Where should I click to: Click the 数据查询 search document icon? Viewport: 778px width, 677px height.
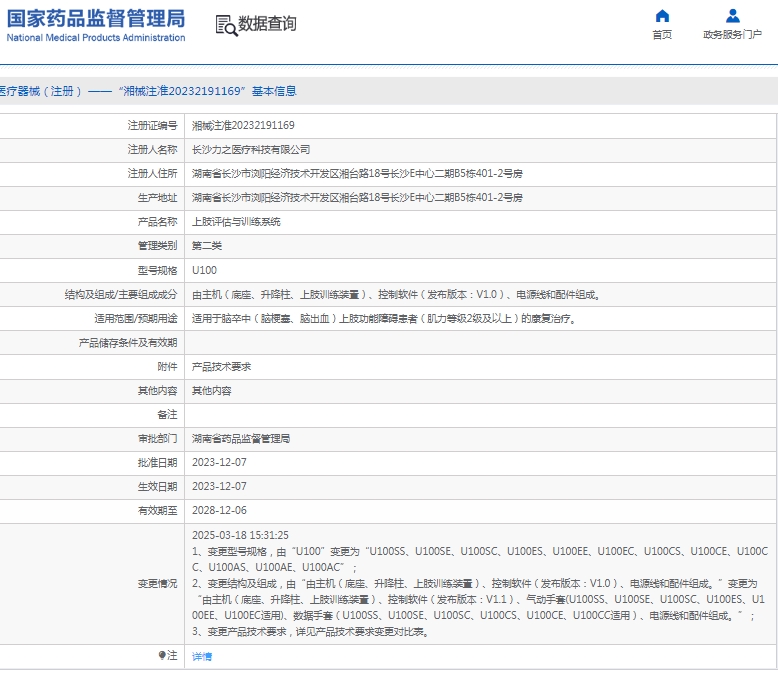tap(226, 25)
